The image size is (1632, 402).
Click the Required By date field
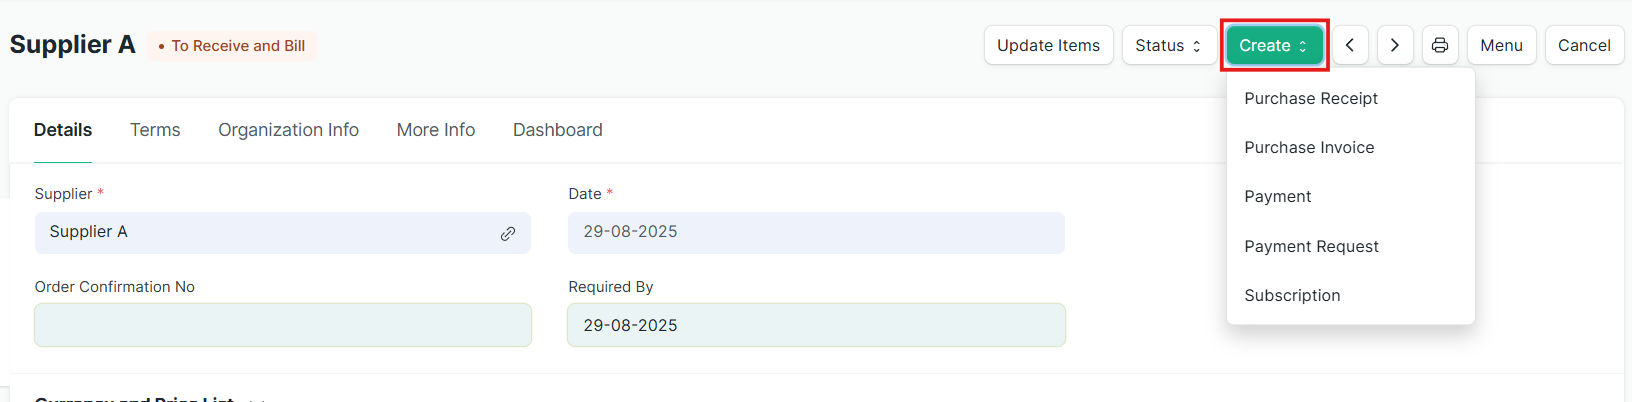(x=816, y=325)
